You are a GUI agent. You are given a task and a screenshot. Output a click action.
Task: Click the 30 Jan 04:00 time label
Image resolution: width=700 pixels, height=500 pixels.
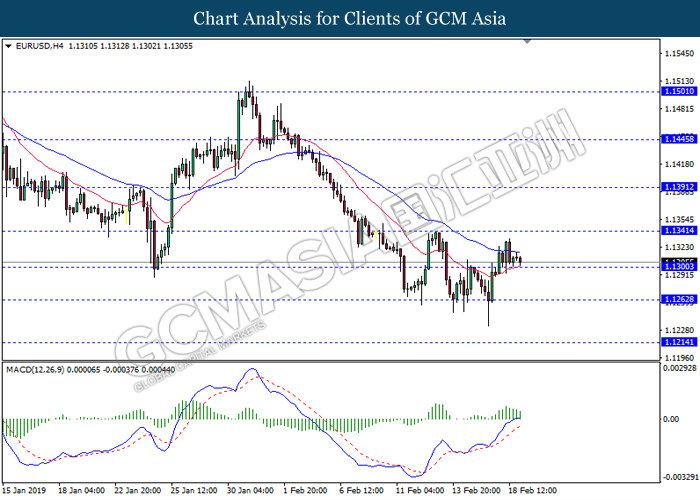pos(250,490)
